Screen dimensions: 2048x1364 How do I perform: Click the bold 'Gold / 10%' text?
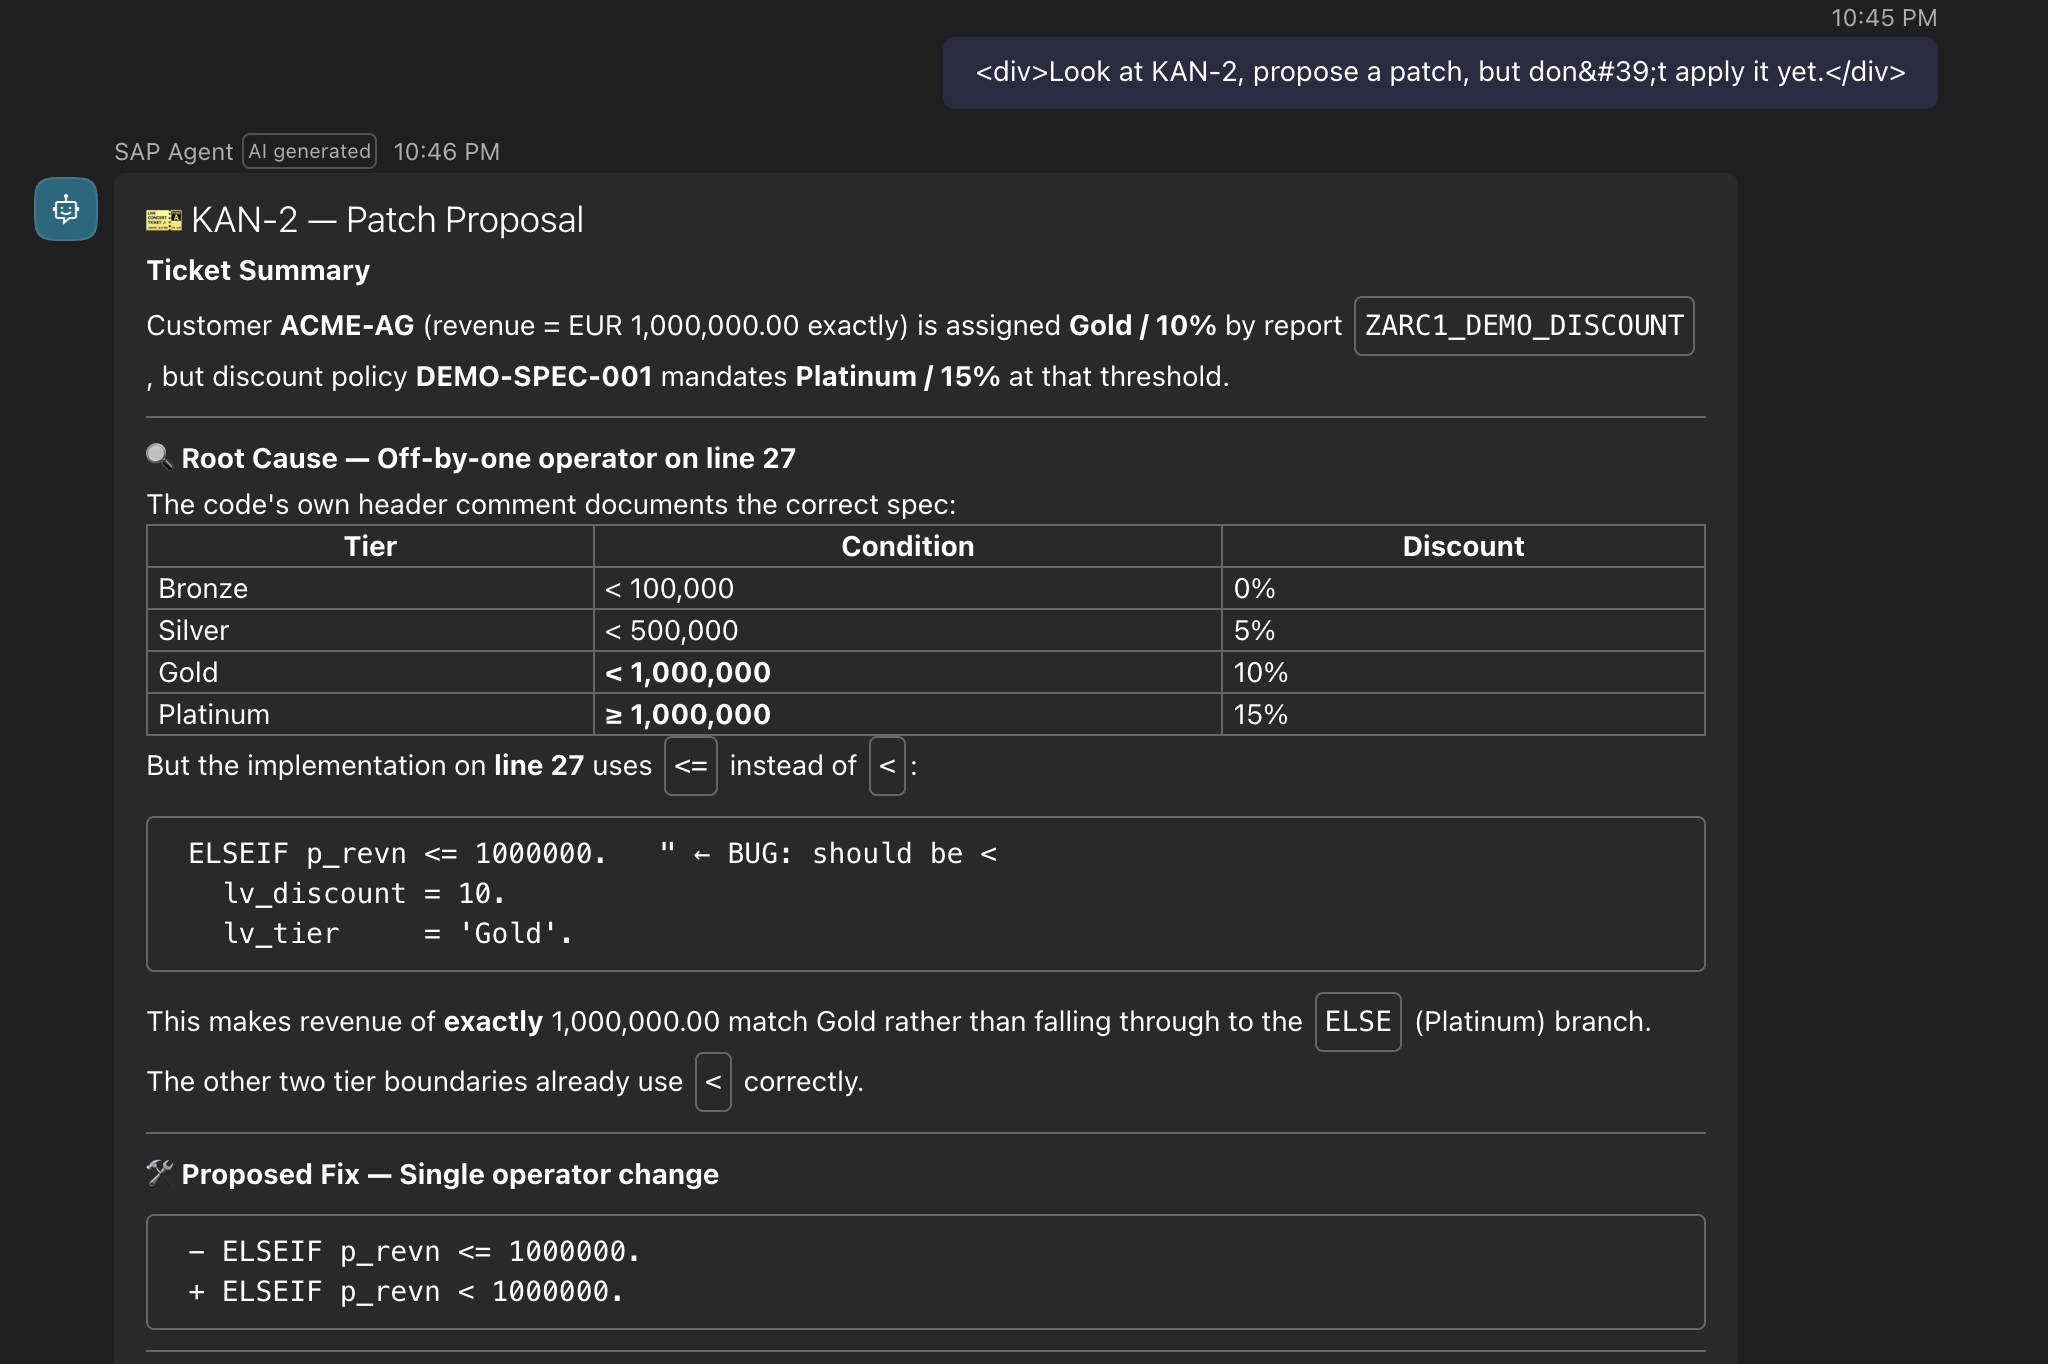(x=1142, y=326)
